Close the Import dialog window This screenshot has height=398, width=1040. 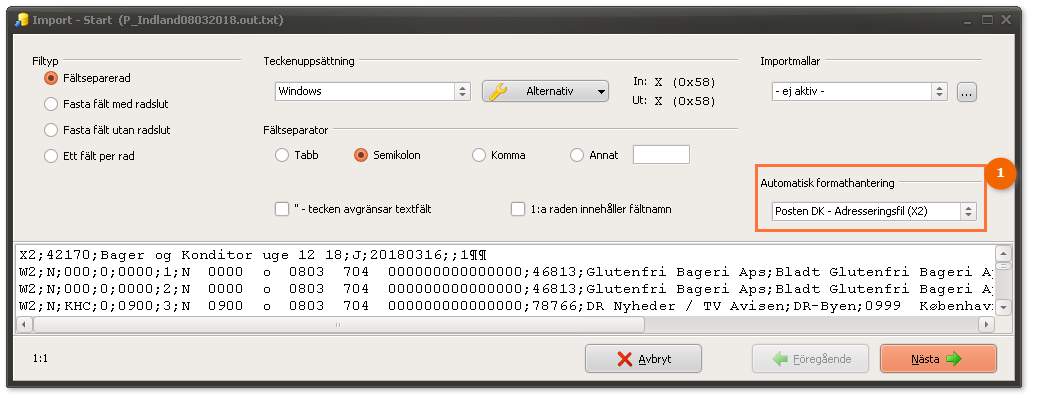click(1006, 20)
